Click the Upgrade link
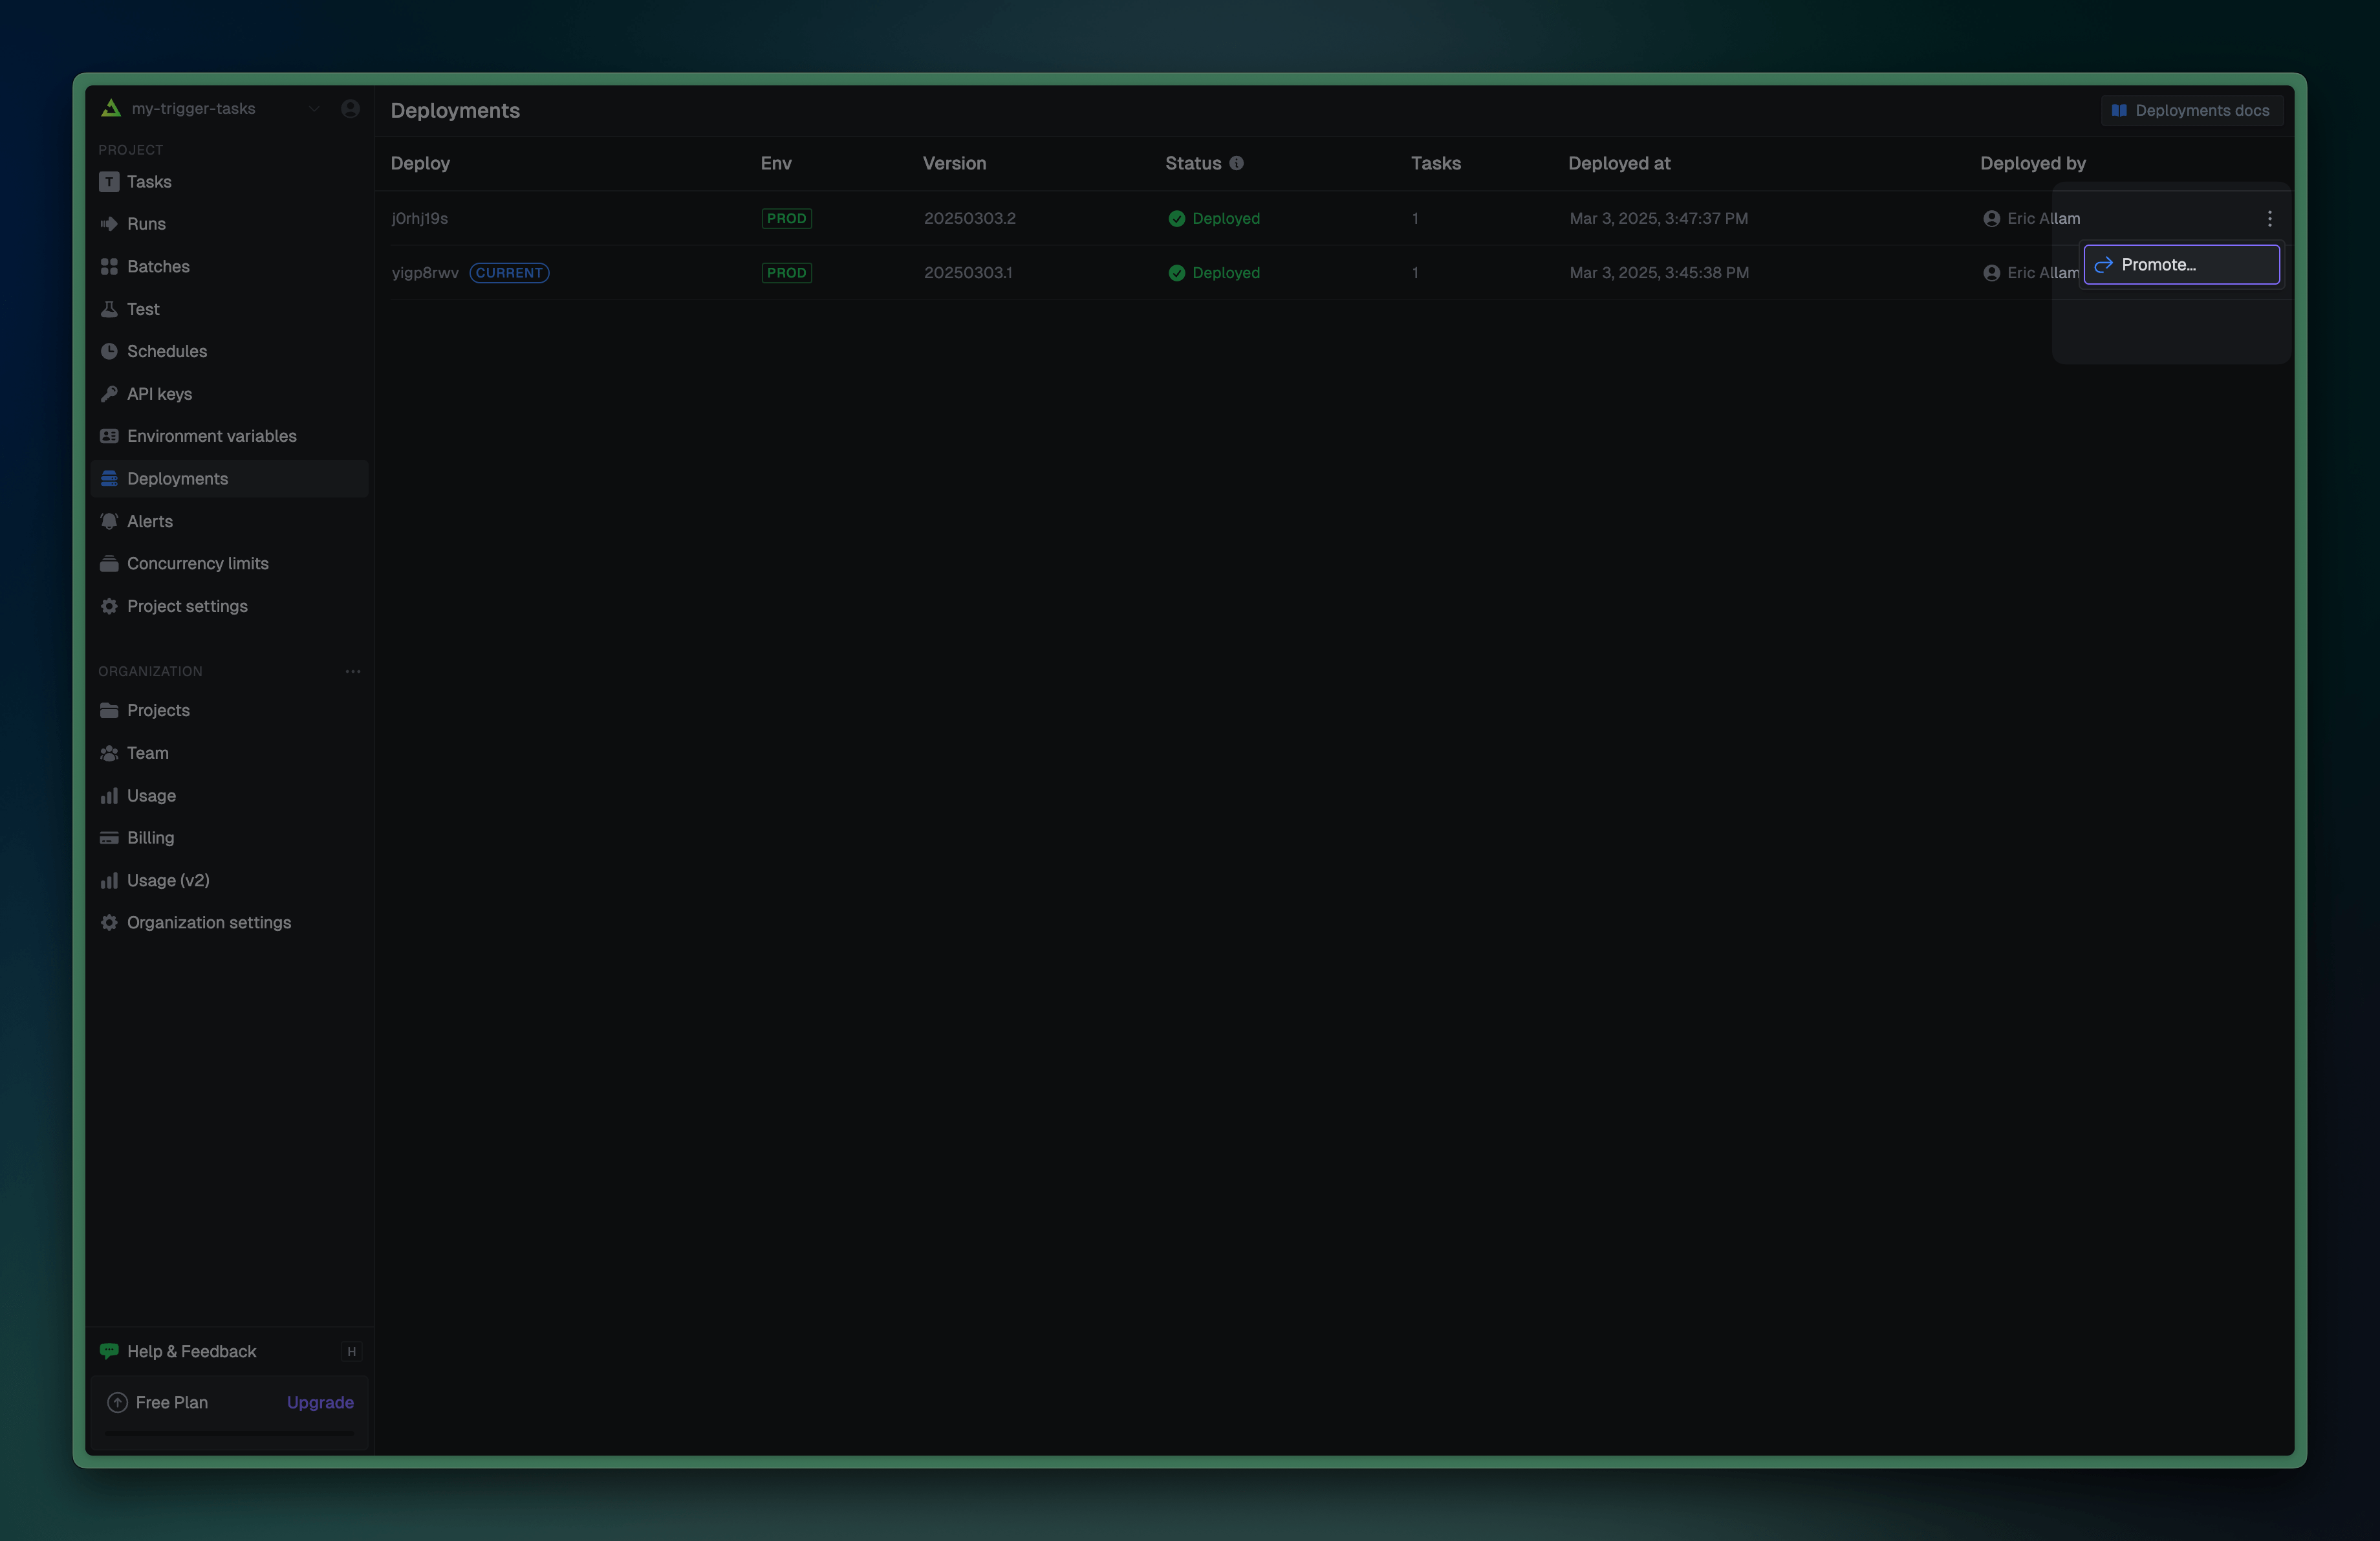This screenshot has width=2380, height=1541. click(319, 1402)
